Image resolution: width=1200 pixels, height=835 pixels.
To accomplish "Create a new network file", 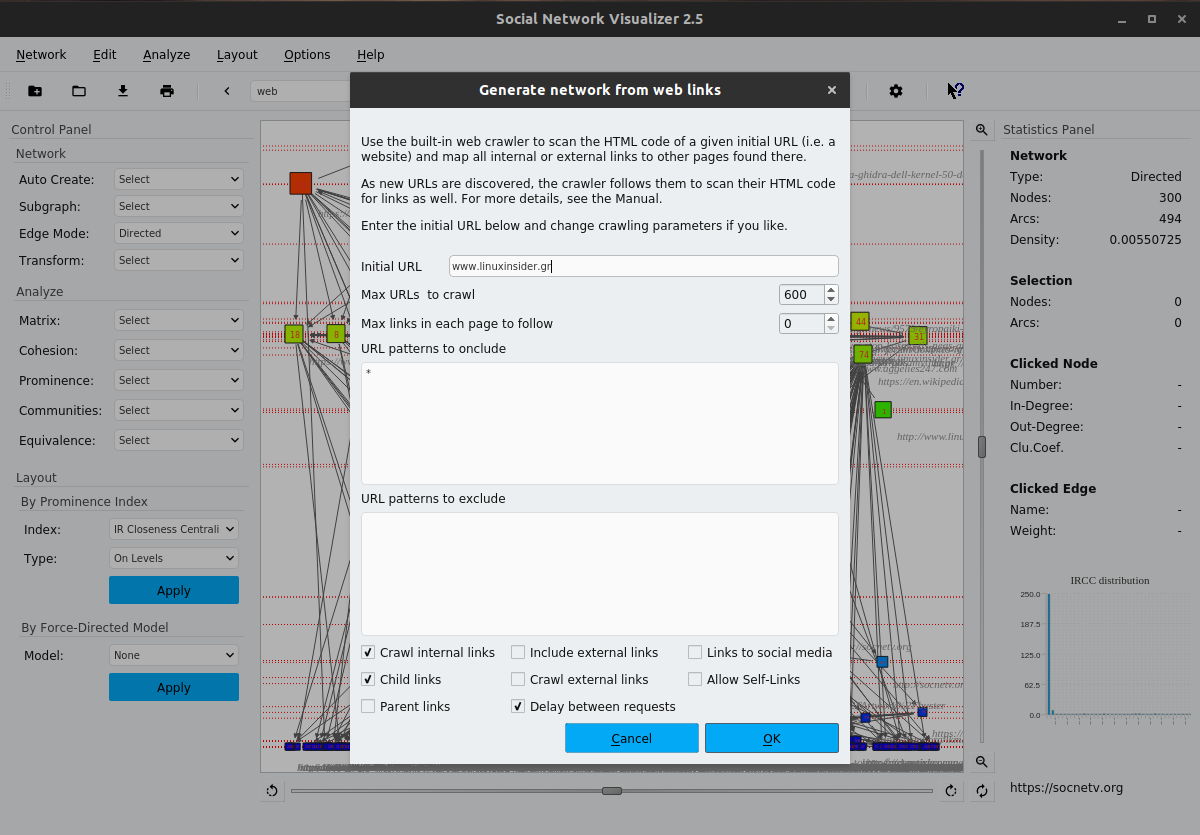I will [x=35, y=91].
